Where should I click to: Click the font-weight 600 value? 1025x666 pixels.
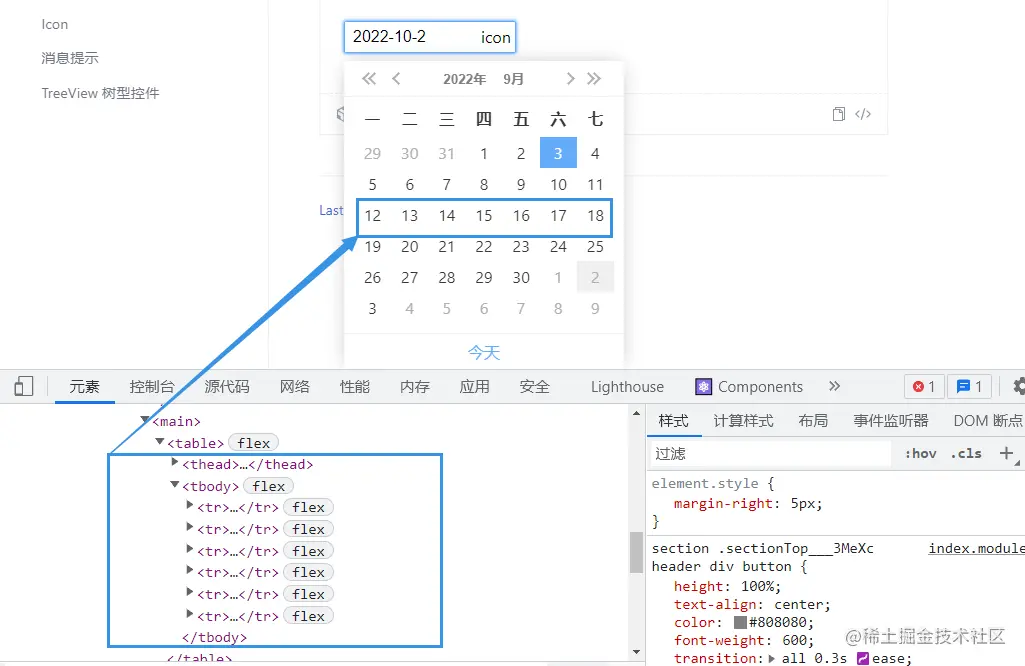coord(794,641)
